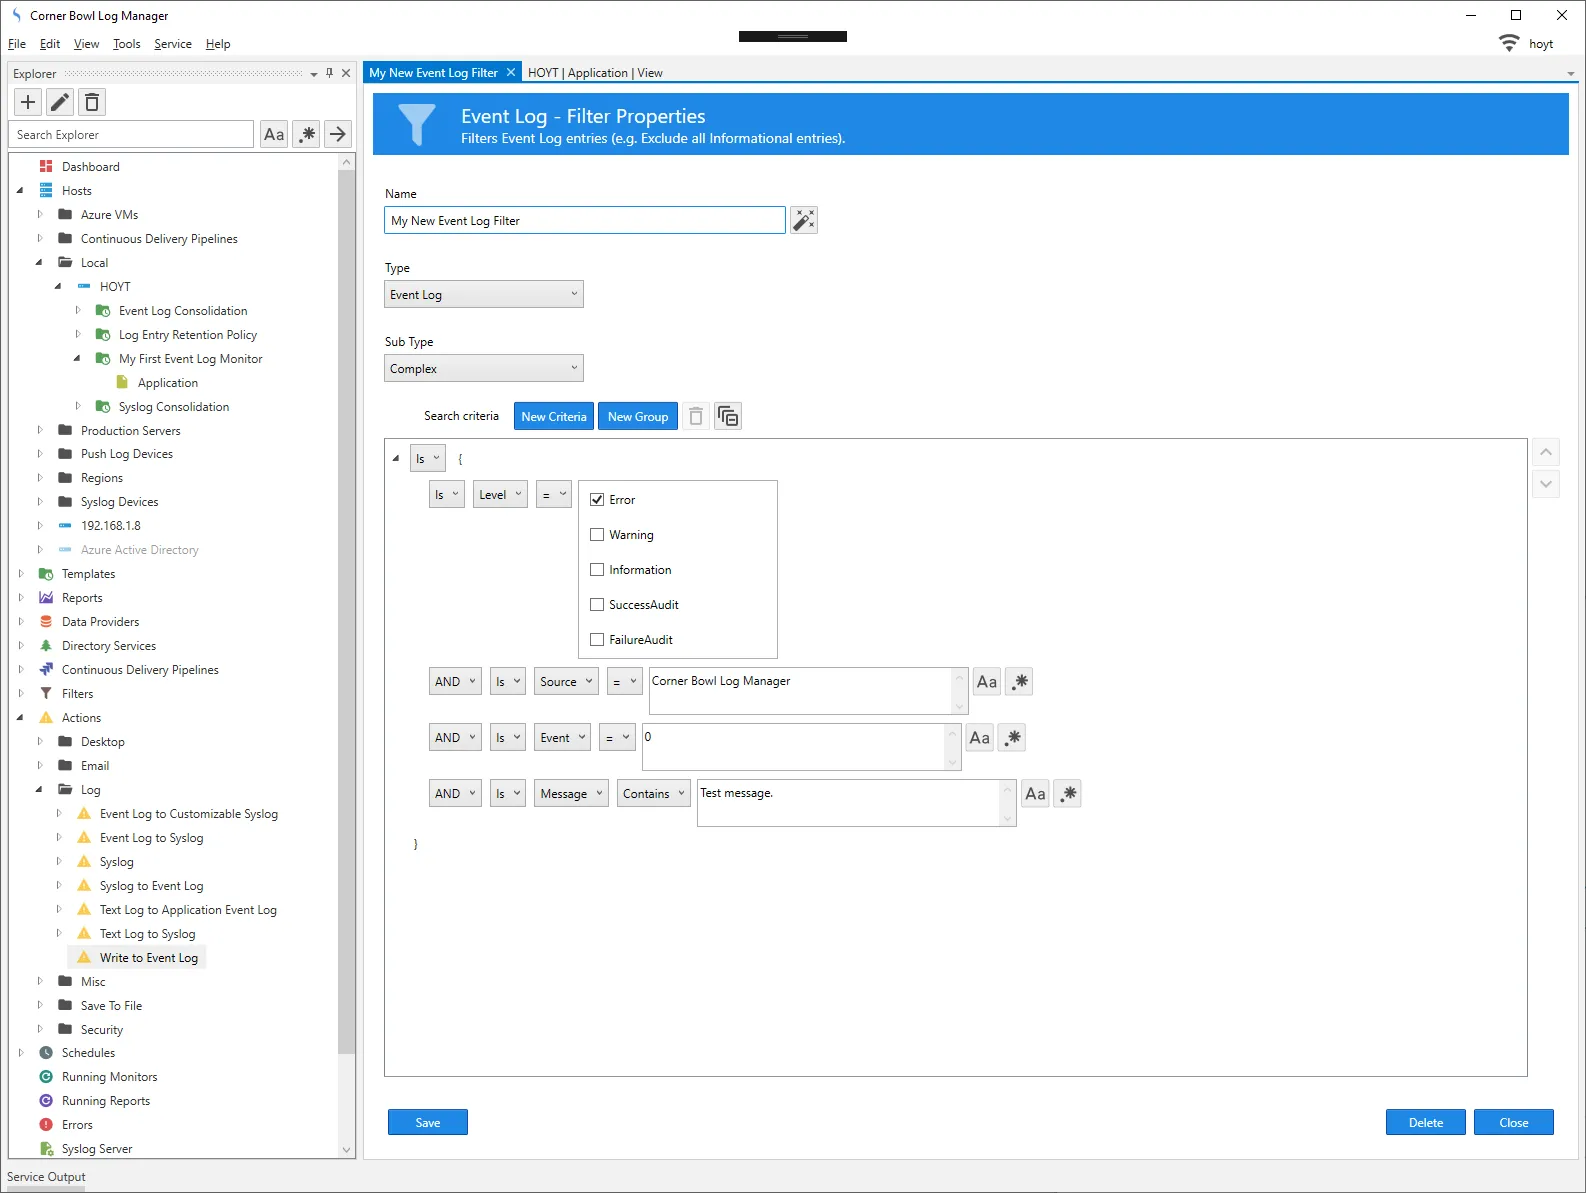
Task: Click the magic wand icon beside Name field
Action: pyautogui.click(x=804, y=220)
